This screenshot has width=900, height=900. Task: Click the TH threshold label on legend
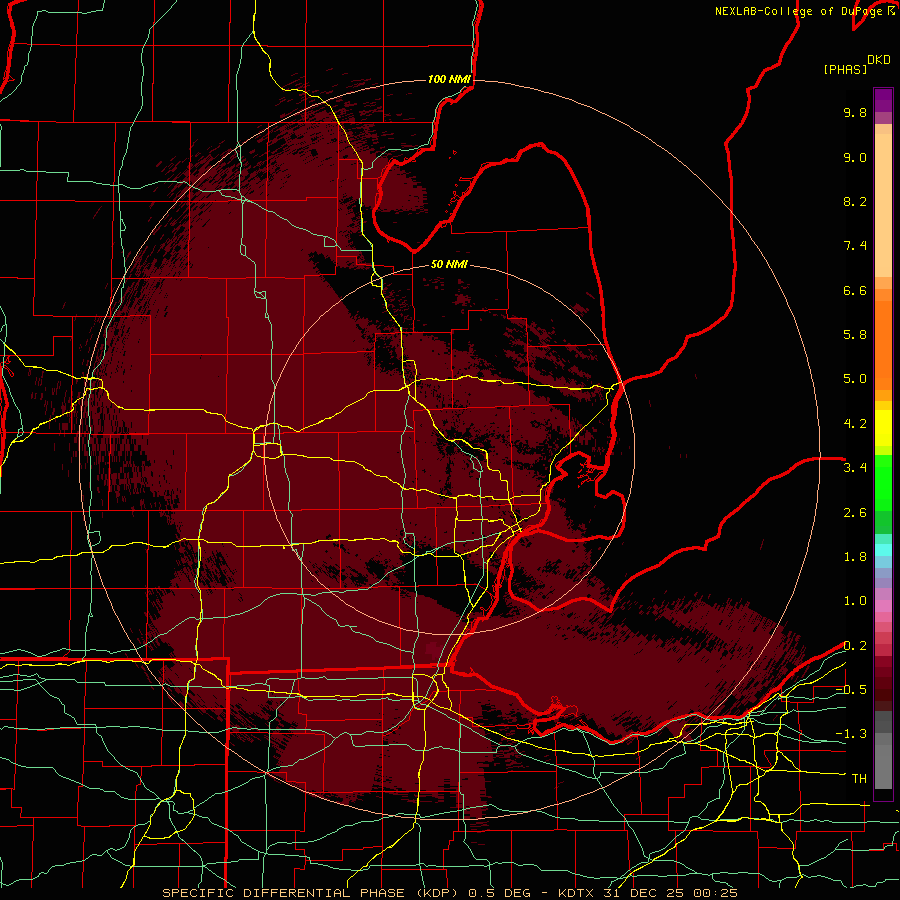859,779
